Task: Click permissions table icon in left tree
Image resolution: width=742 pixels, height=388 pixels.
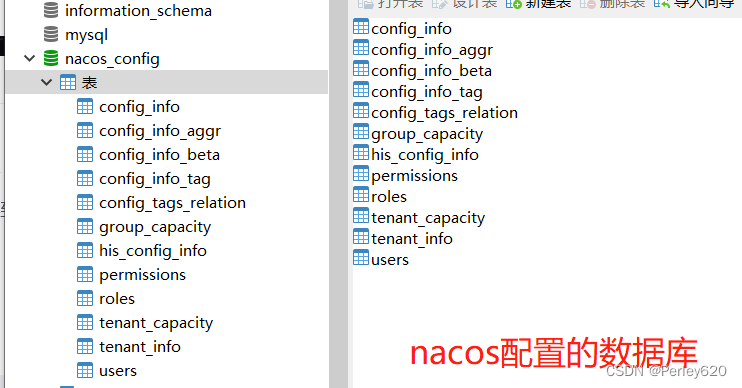Action: (85, 274)
